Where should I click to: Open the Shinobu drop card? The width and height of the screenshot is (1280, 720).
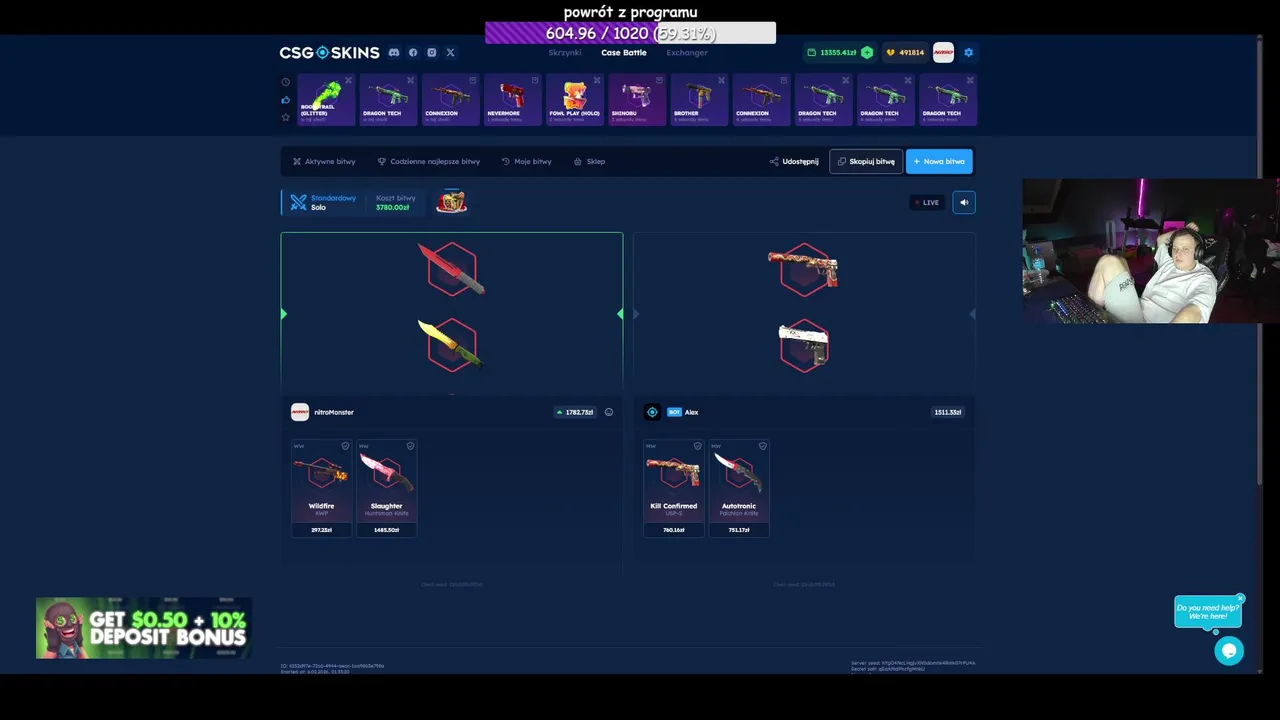click(636, 100)
